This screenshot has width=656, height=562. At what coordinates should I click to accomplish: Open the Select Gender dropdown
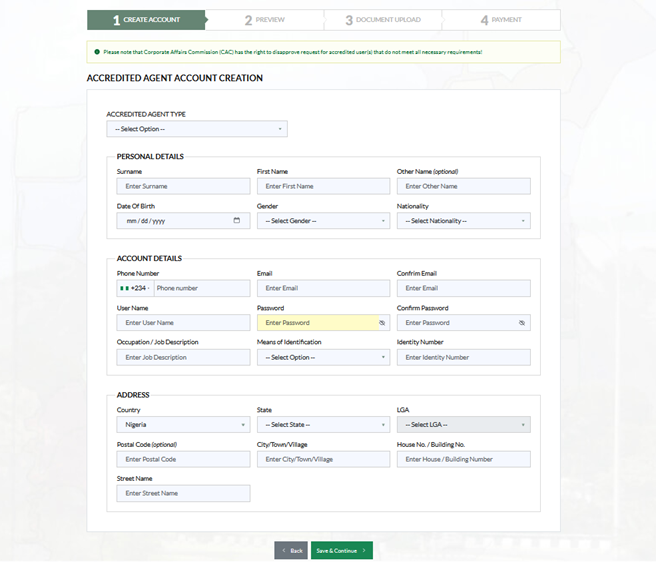[x=323, y=221]
